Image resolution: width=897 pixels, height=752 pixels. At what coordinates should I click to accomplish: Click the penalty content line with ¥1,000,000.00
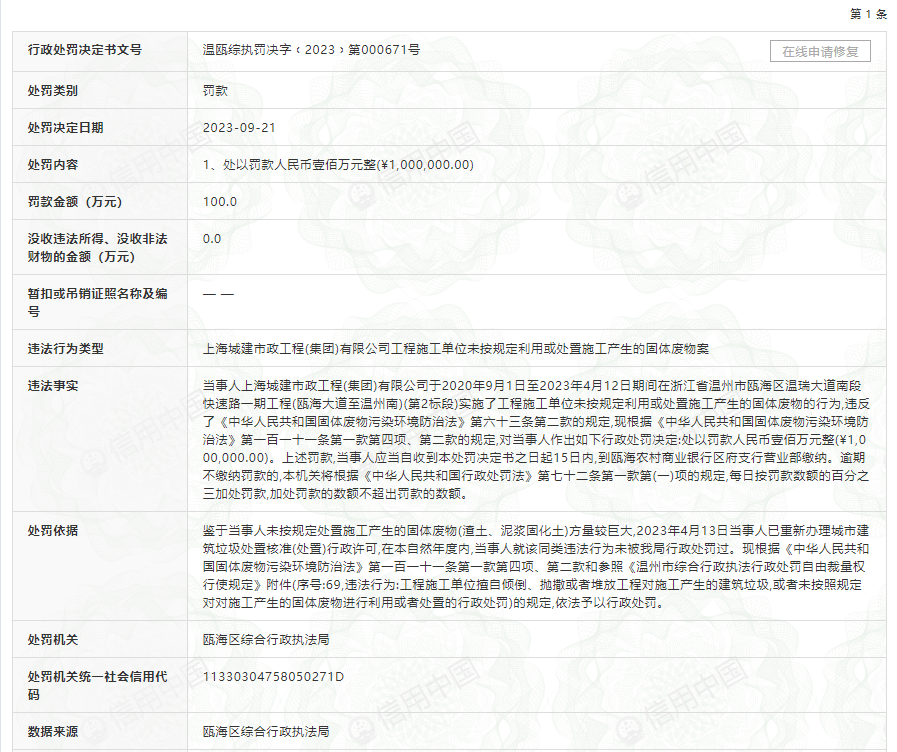(338, 165)
